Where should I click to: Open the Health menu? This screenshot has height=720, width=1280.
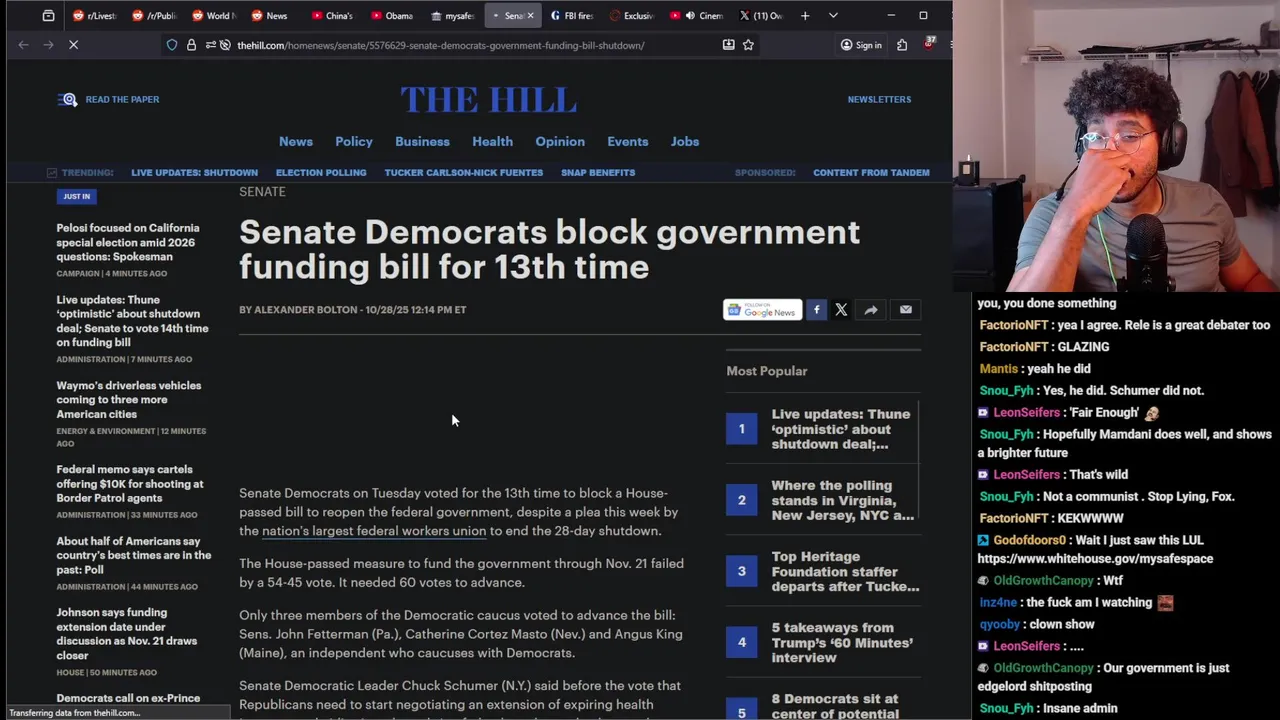point(492,142)
